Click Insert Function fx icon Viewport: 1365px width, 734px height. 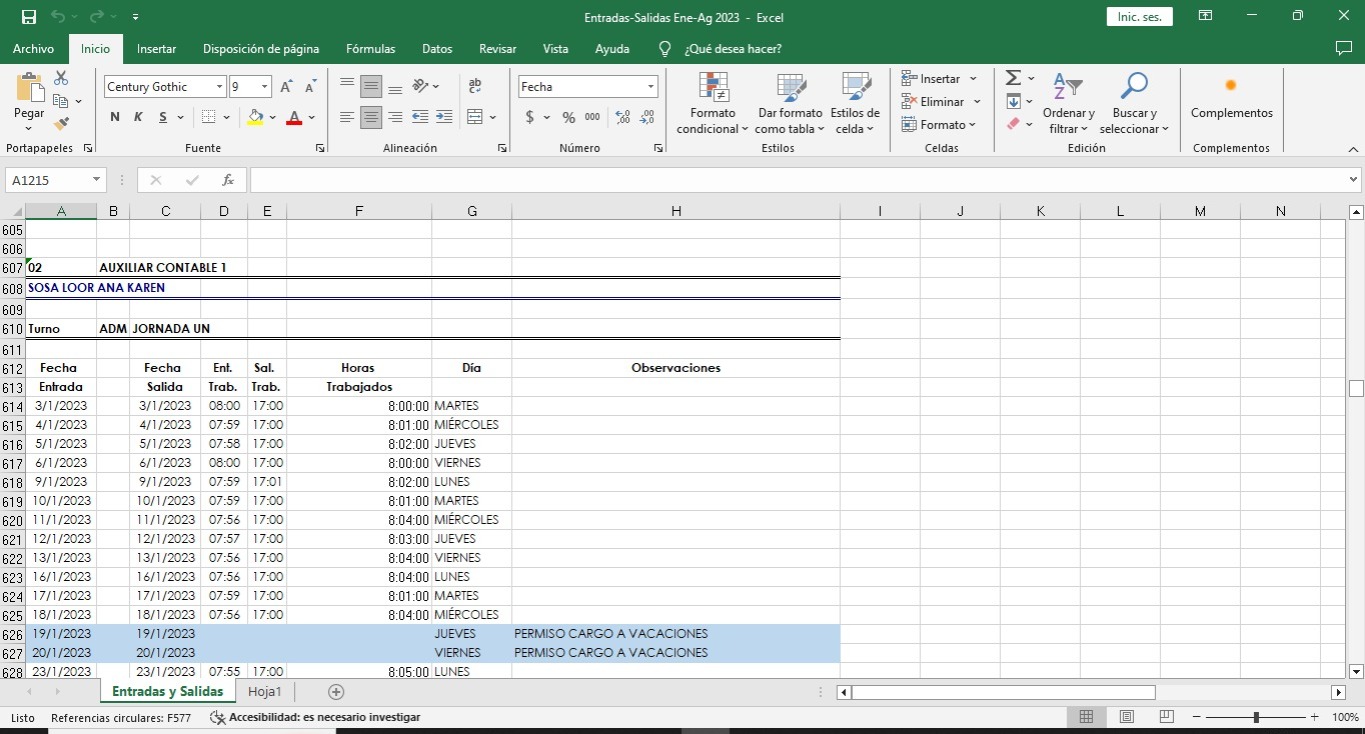(228, 180)
